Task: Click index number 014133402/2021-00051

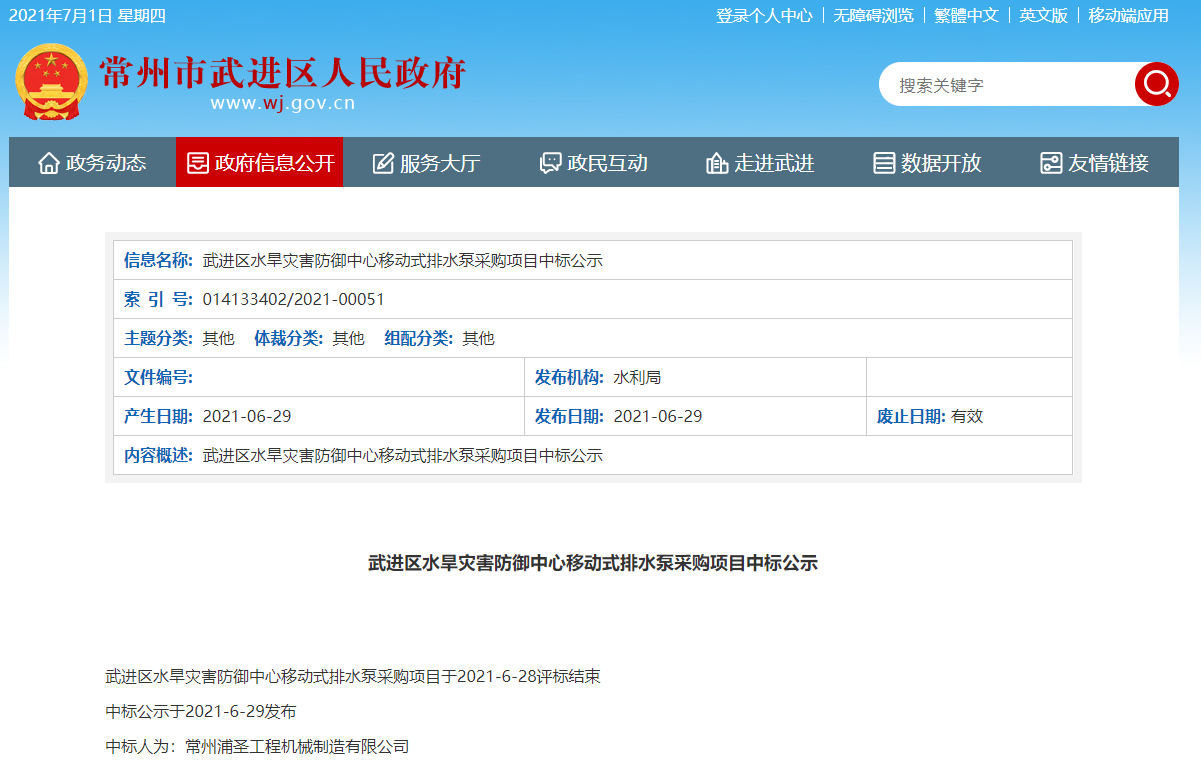Action: coord(293,299)
